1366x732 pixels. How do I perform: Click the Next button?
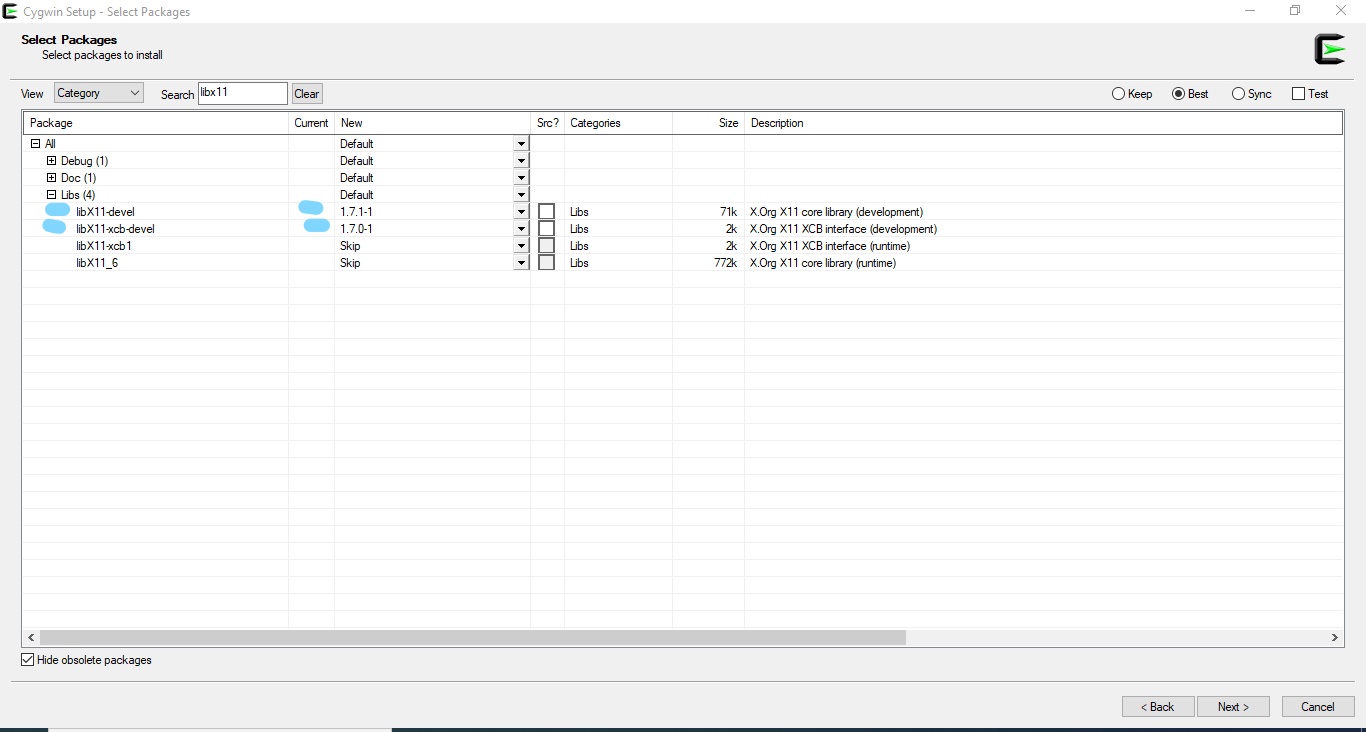[1233, 706]
